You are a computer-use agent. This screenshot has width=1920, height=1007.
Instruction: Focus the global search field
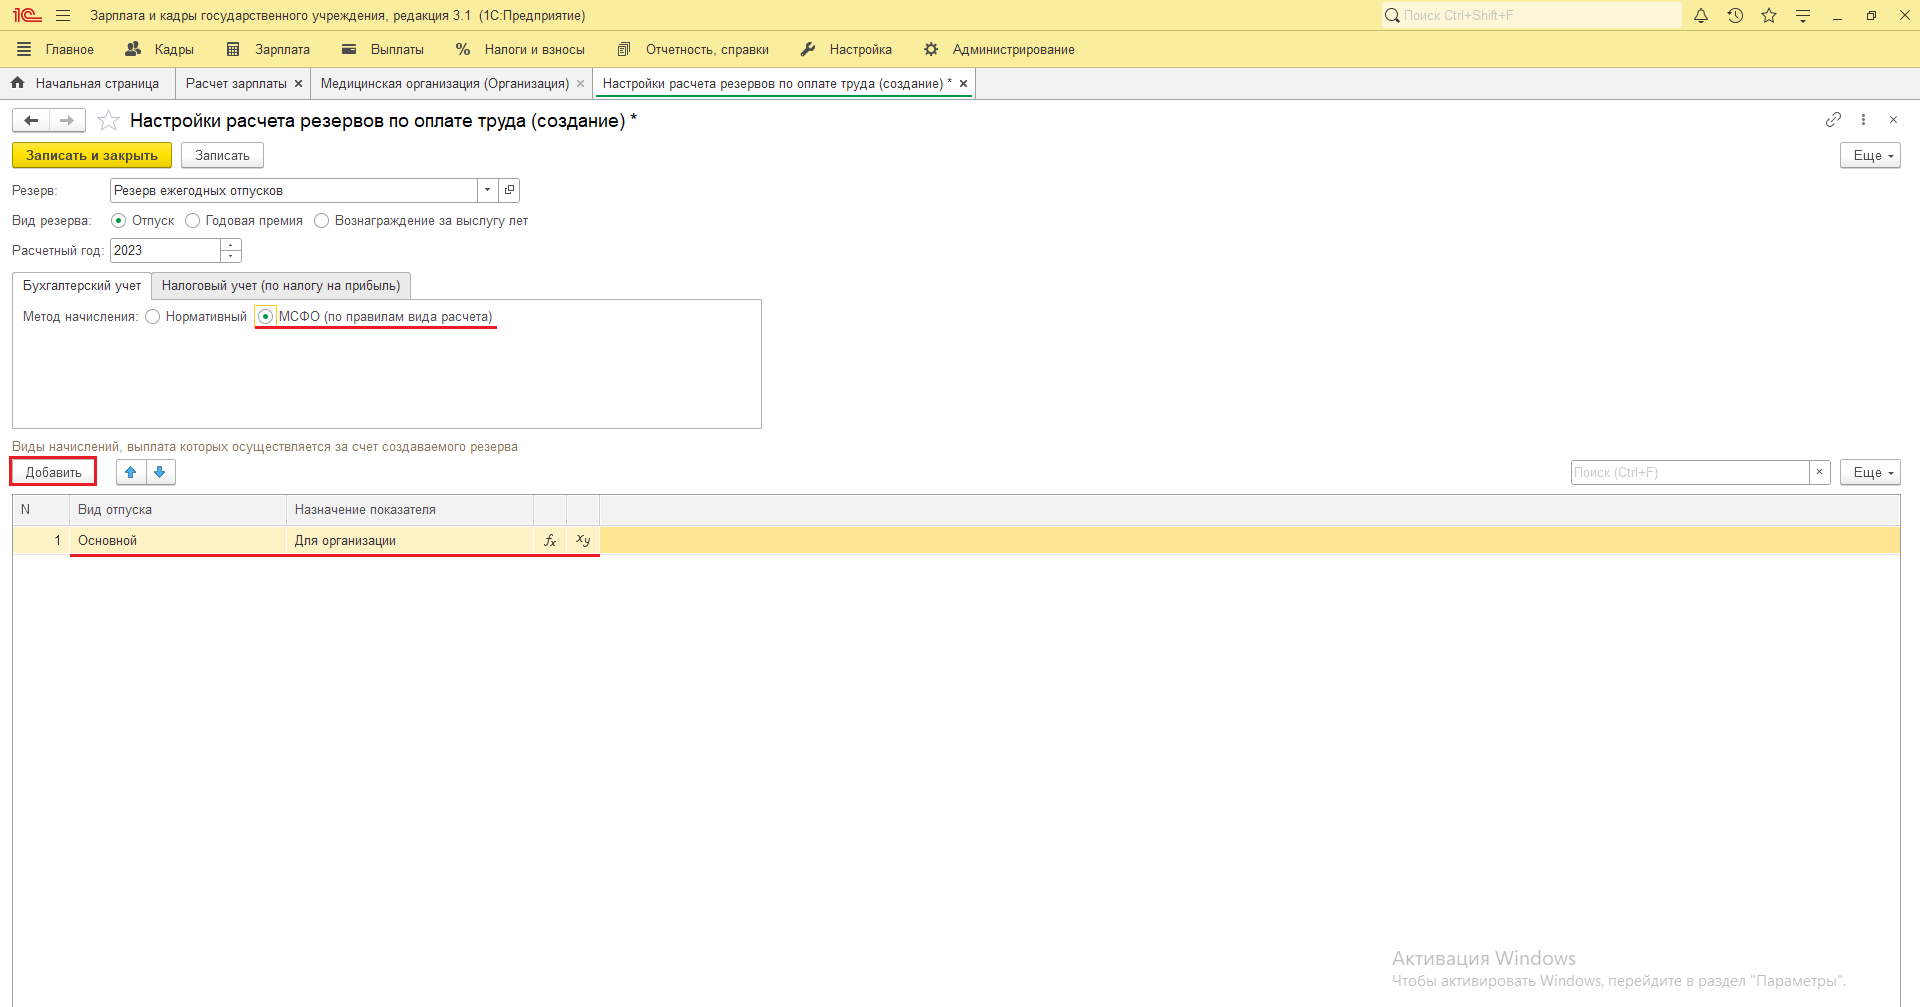(1531, 15)
